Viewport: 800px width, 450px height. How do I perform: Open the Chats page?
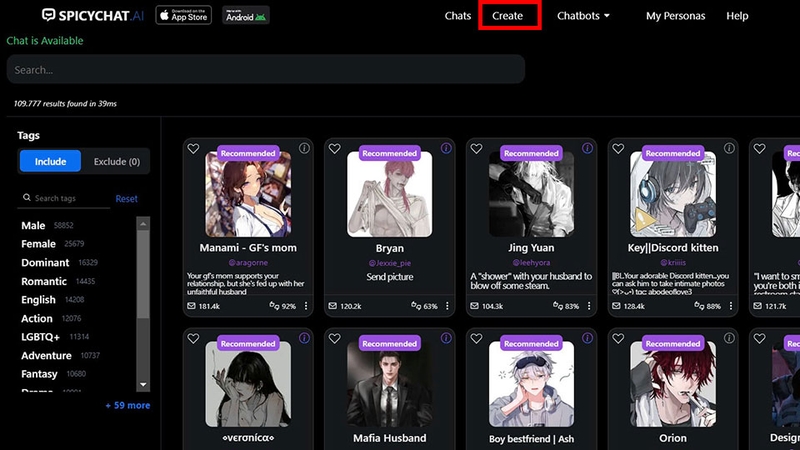(458, 16)
